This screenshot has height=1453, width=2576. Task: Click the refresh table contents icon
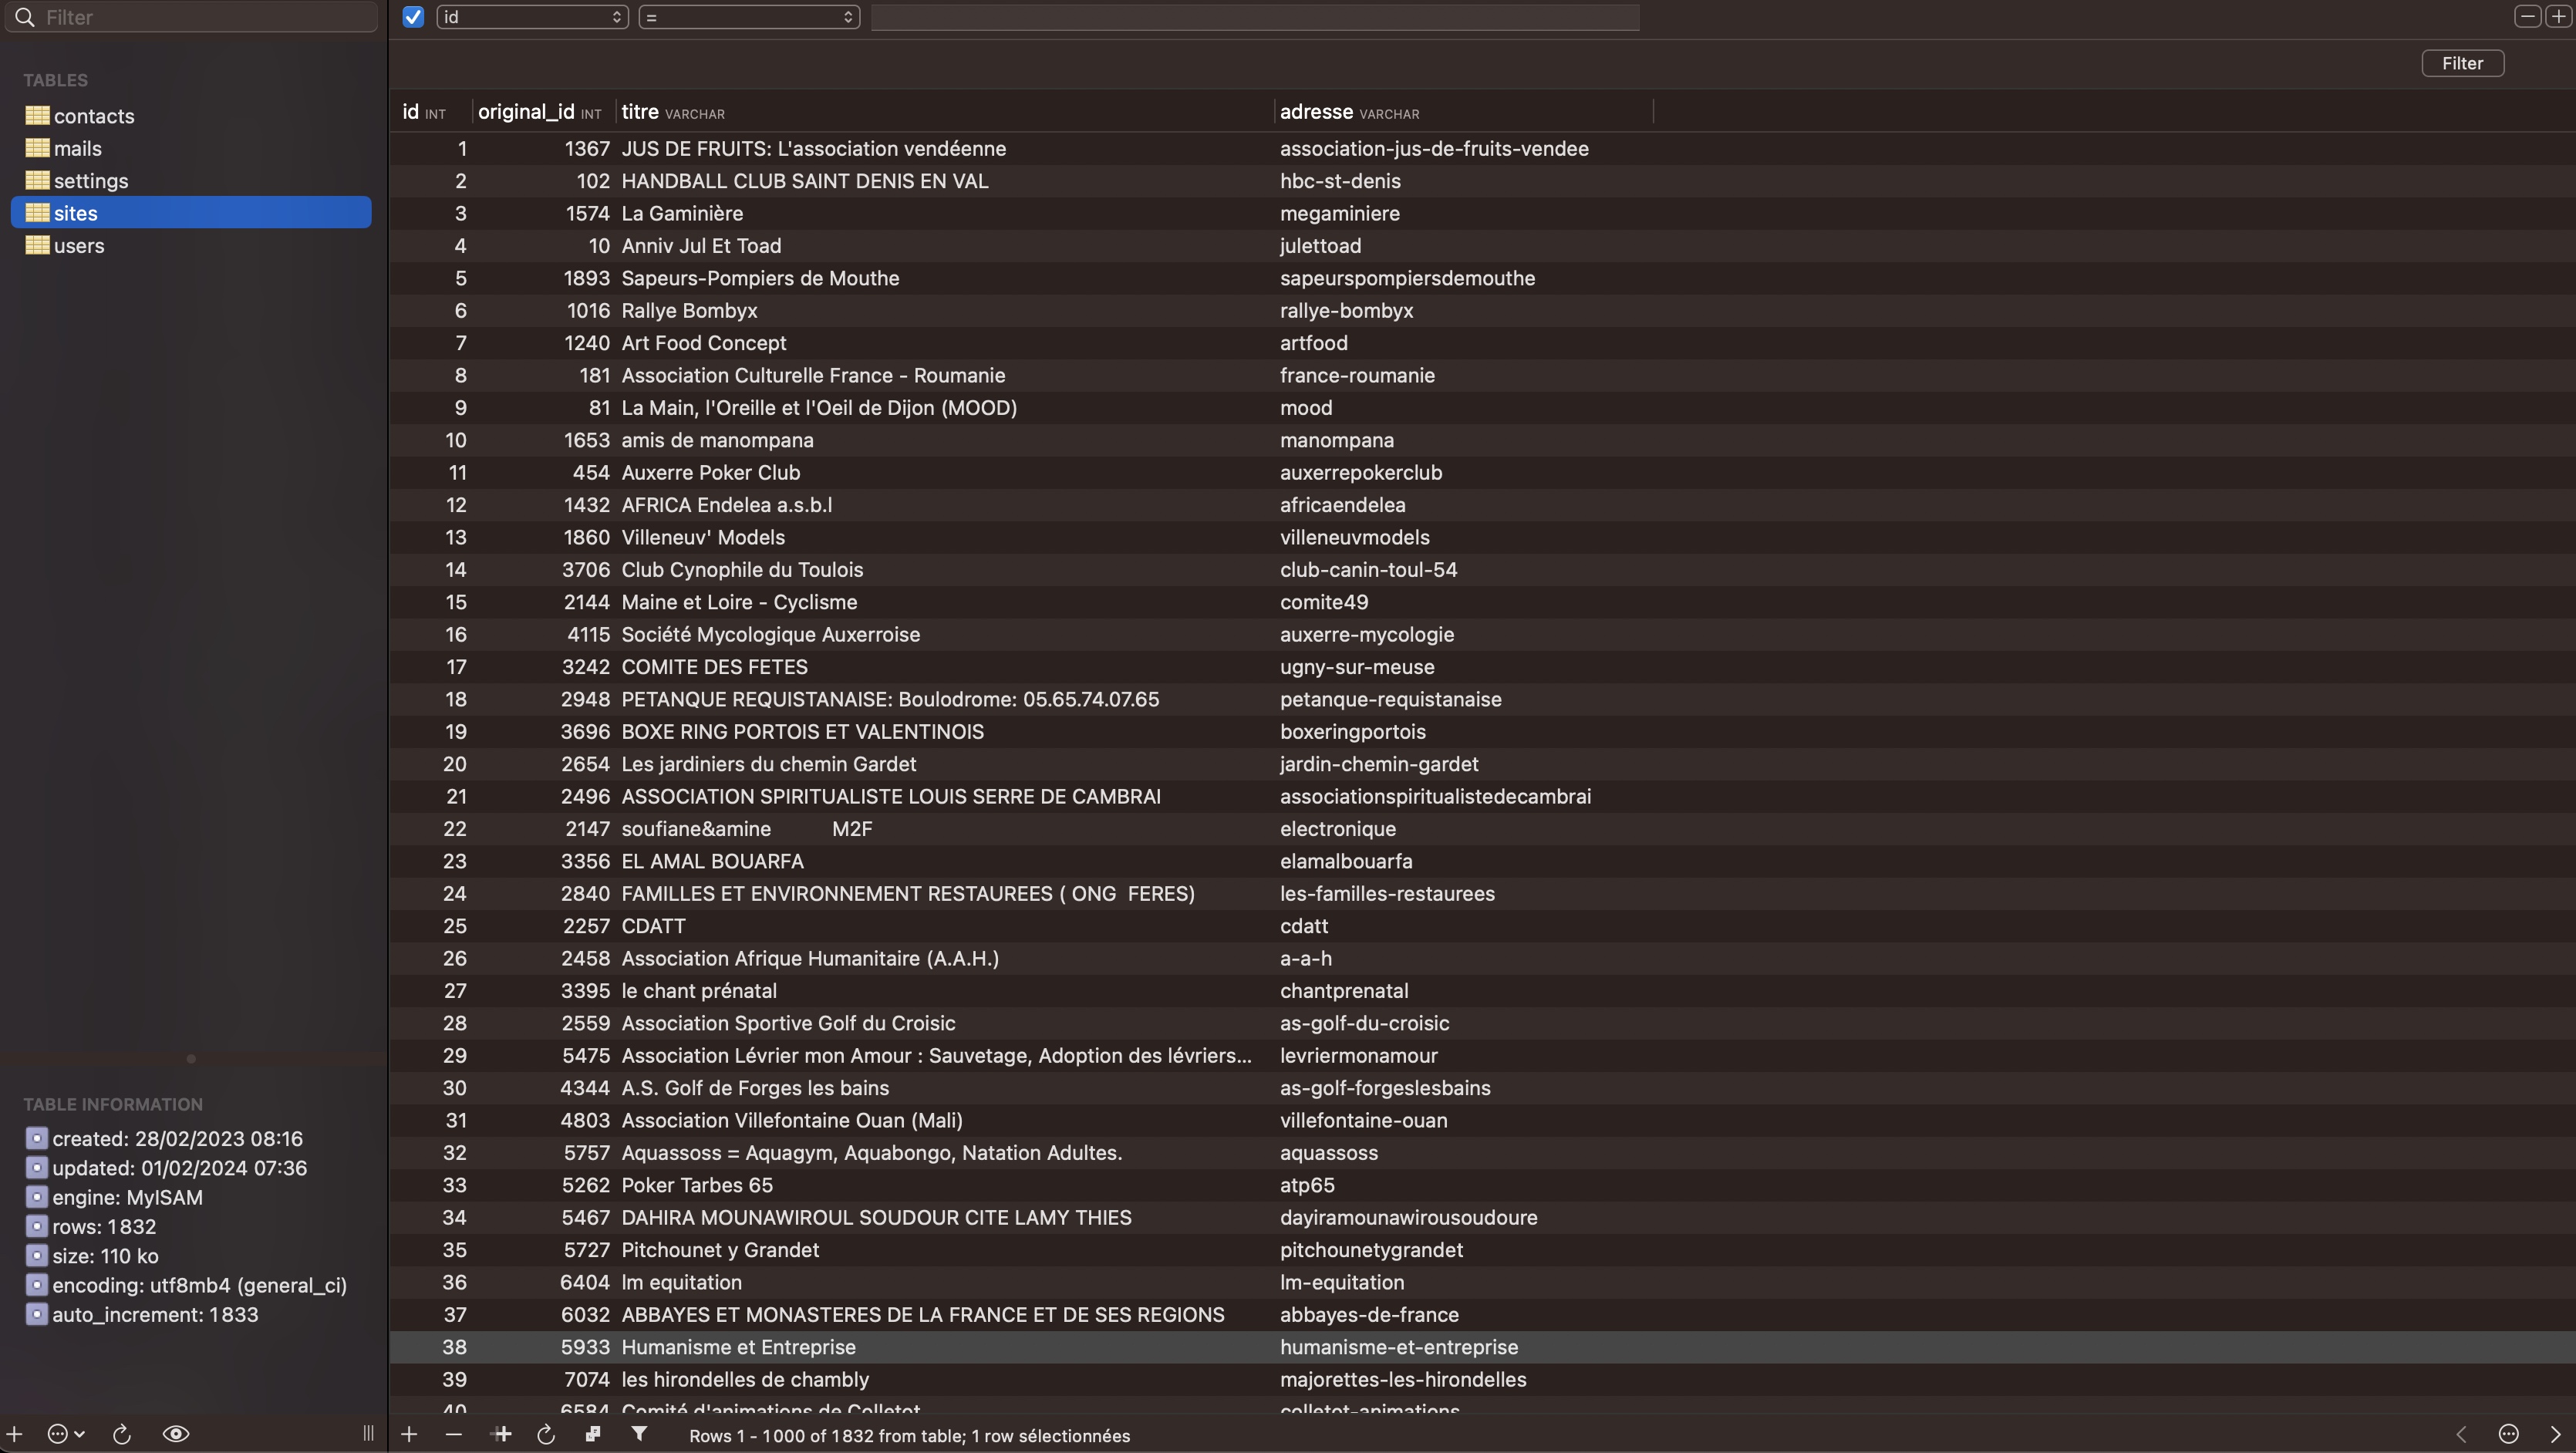(x=546, y=1434)
